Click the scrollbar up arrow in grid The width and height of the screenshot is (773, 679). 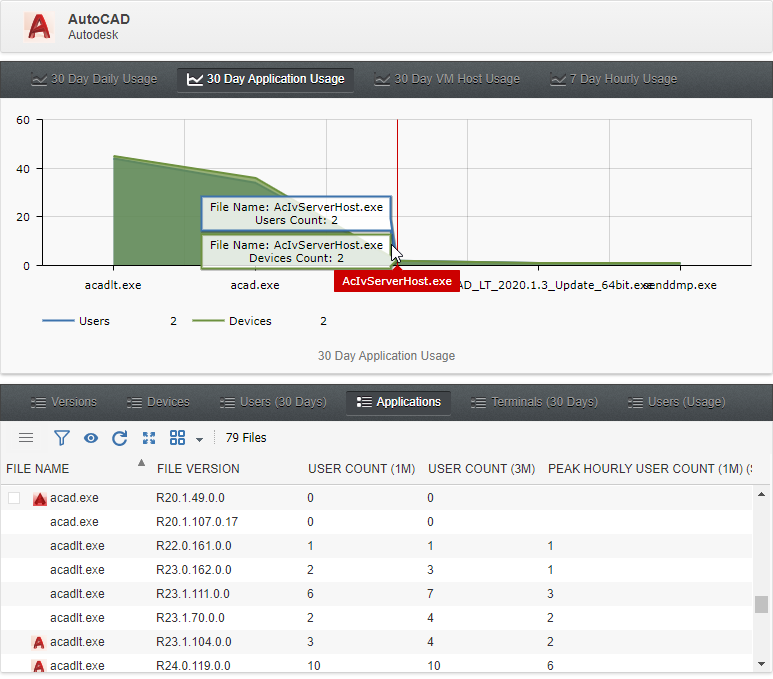point(761,495)
